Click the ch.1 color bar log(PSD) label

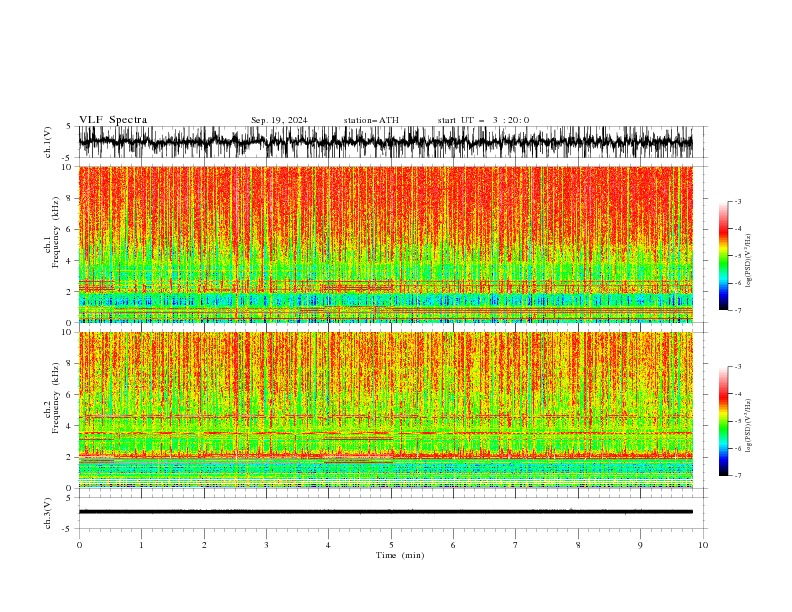point(749,261)
